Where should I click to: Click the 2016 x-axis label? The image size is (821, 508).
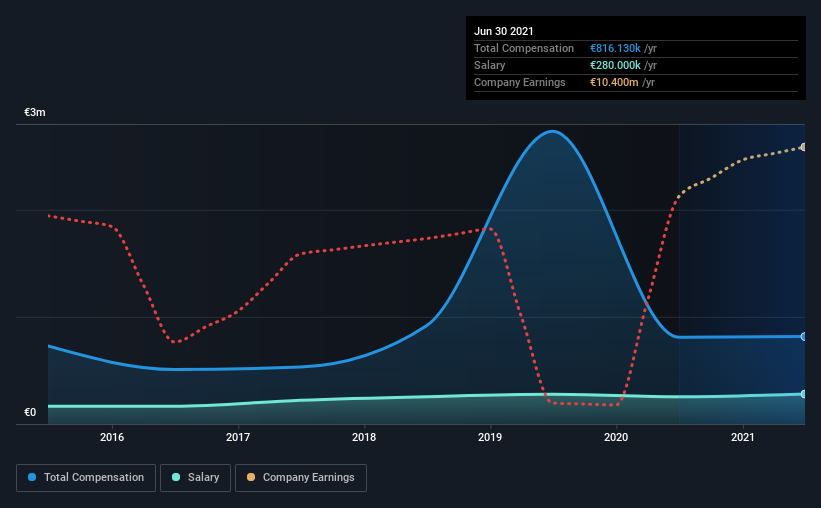point(112,437)
